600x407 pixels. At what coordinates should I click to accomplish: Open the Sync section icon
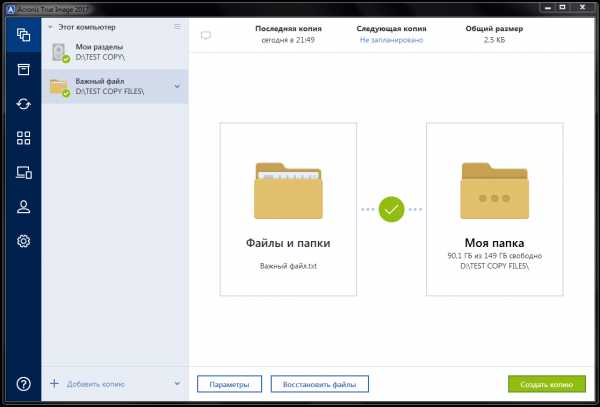23,104
